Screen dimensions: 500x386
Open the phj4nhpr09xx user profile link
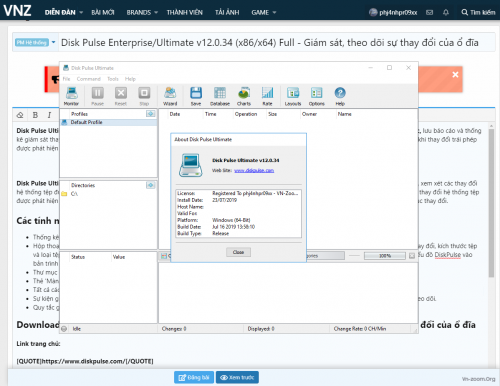(x=393, y=12)
